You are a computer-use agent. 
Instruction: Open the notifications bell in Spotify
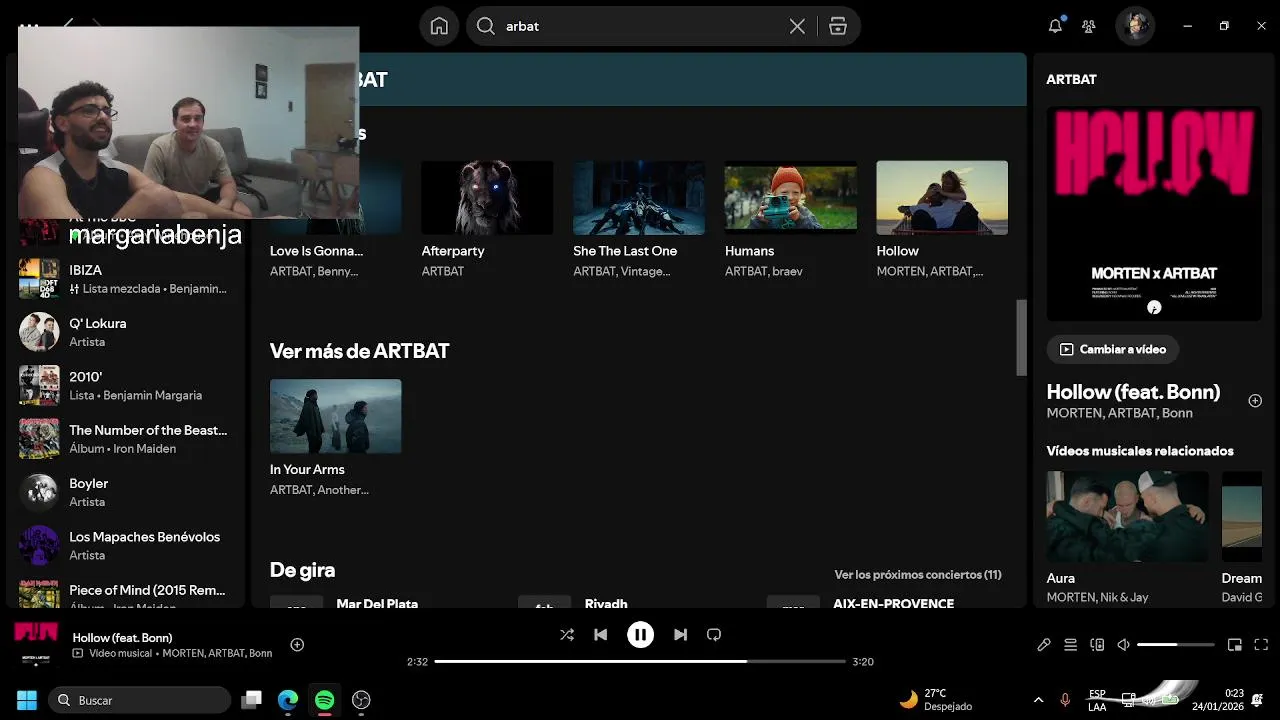point(1055,26)
